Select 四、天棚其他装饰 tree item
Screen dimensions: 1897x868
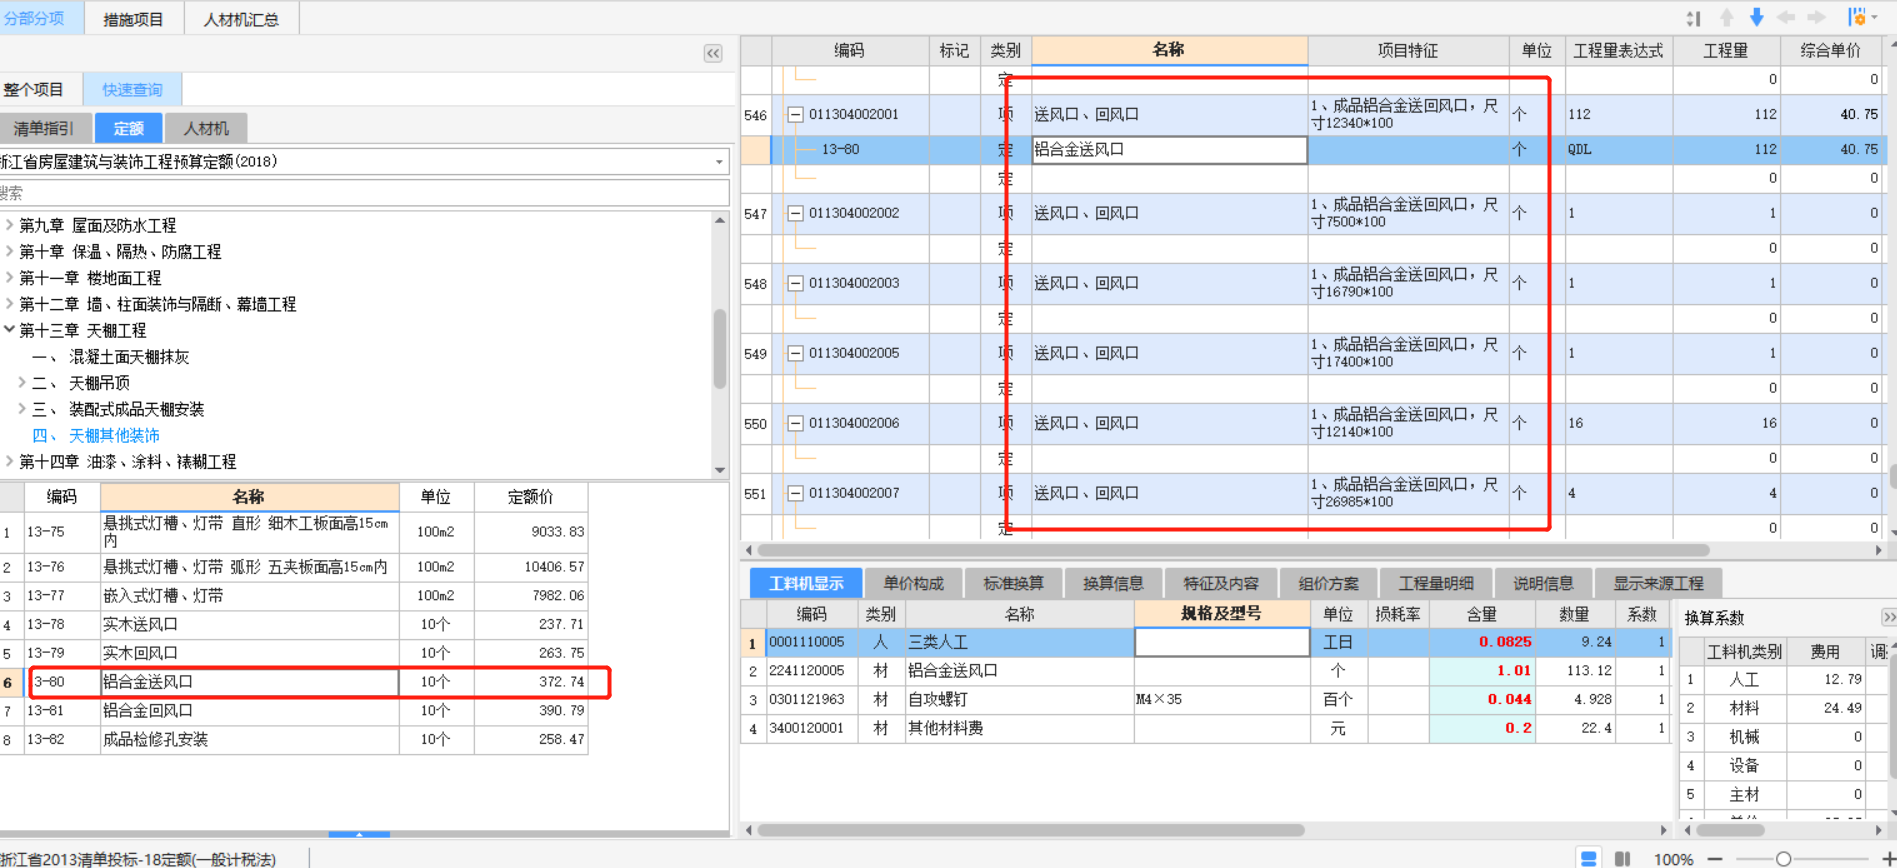click(x=96, y=435)
